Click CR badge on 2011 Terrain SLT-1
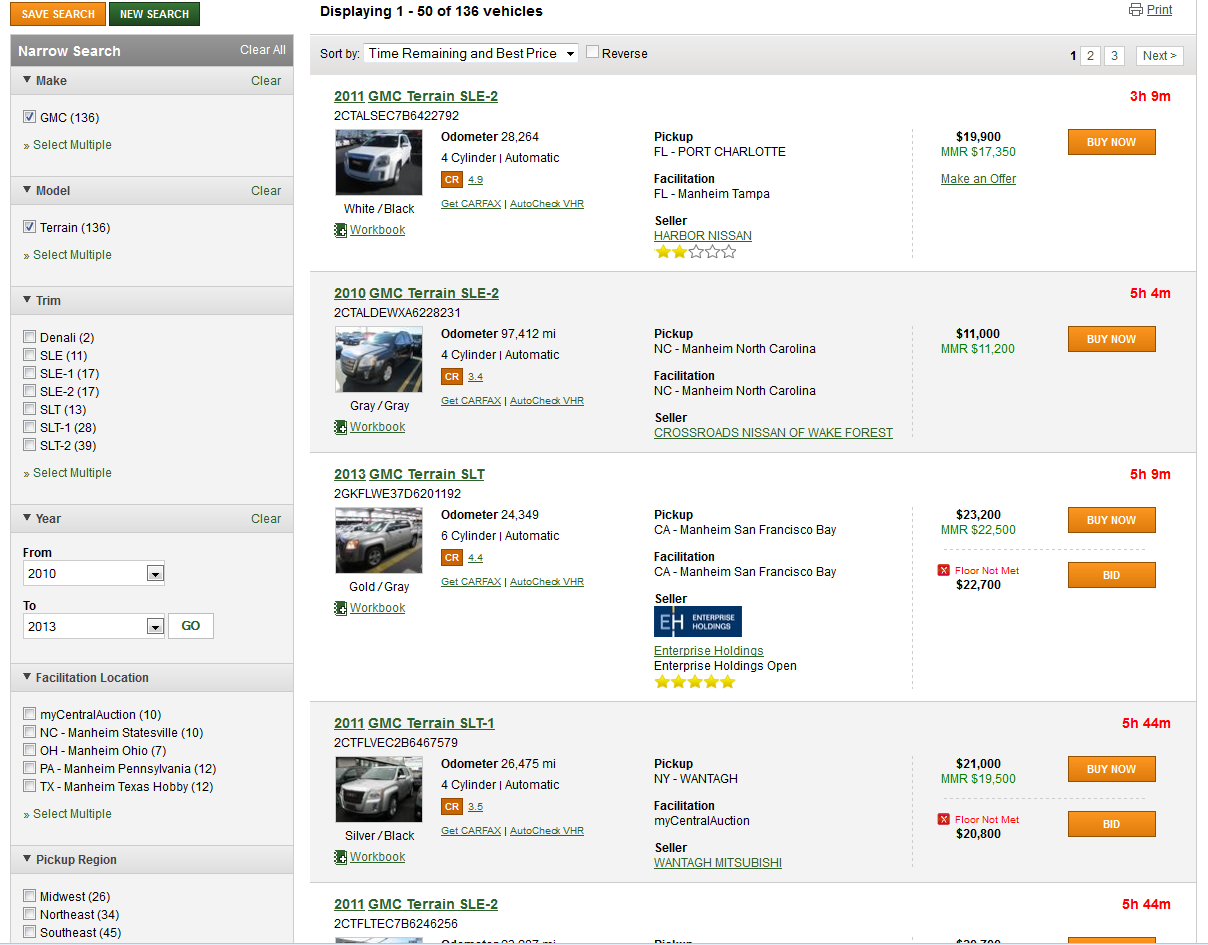The image size is (1208, 945). pyautogui.click(x=452, y=807)
